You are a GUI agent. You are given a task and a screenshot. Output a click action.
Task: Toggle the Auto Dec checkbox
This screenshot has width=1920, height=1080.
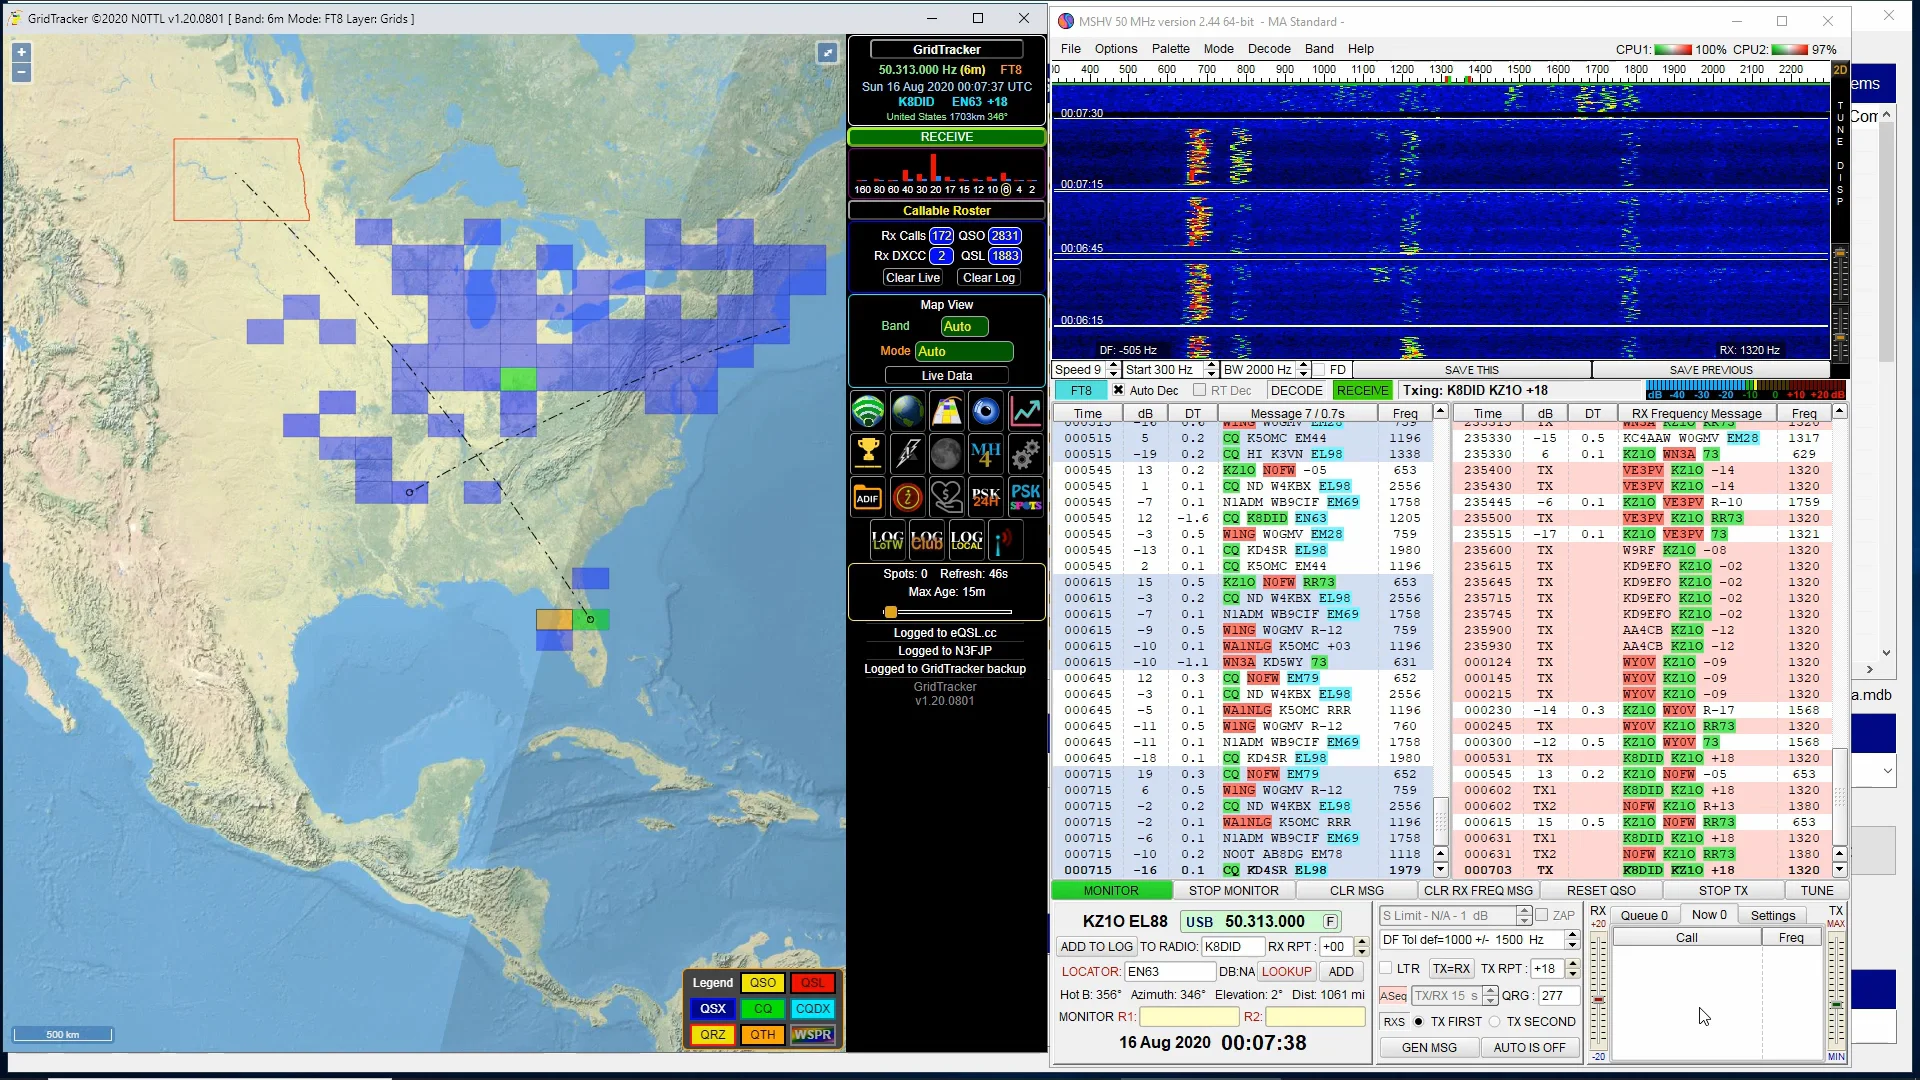pyautogui.click(x=1119, y=391)
